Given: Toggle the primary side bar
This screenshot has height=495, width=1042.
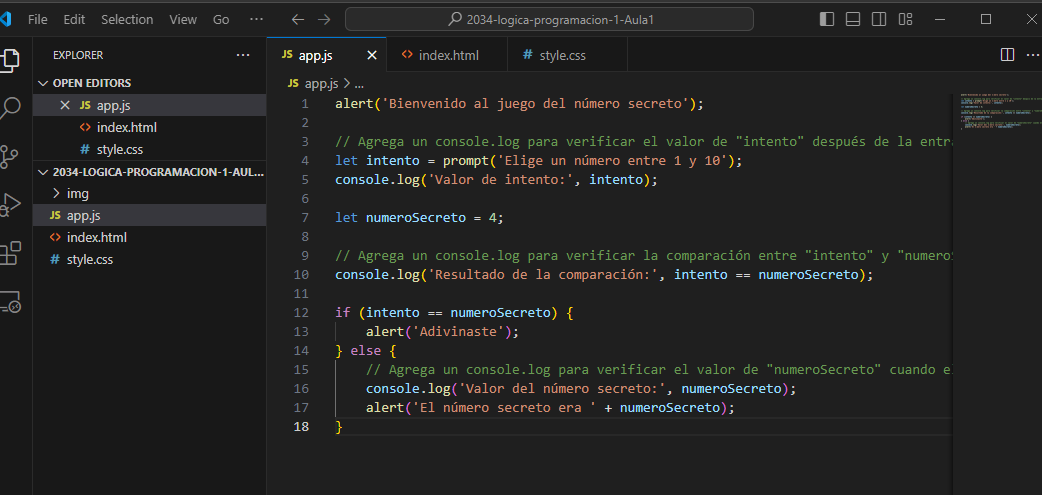Looking at the screenshot, I should [827, 19].
